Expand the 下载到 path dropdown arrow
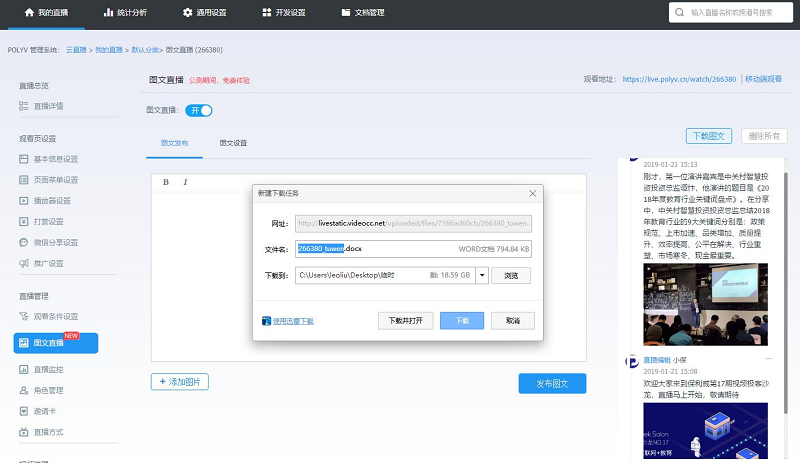The width and height of the screenshot is (800, 463). [482, 274]
